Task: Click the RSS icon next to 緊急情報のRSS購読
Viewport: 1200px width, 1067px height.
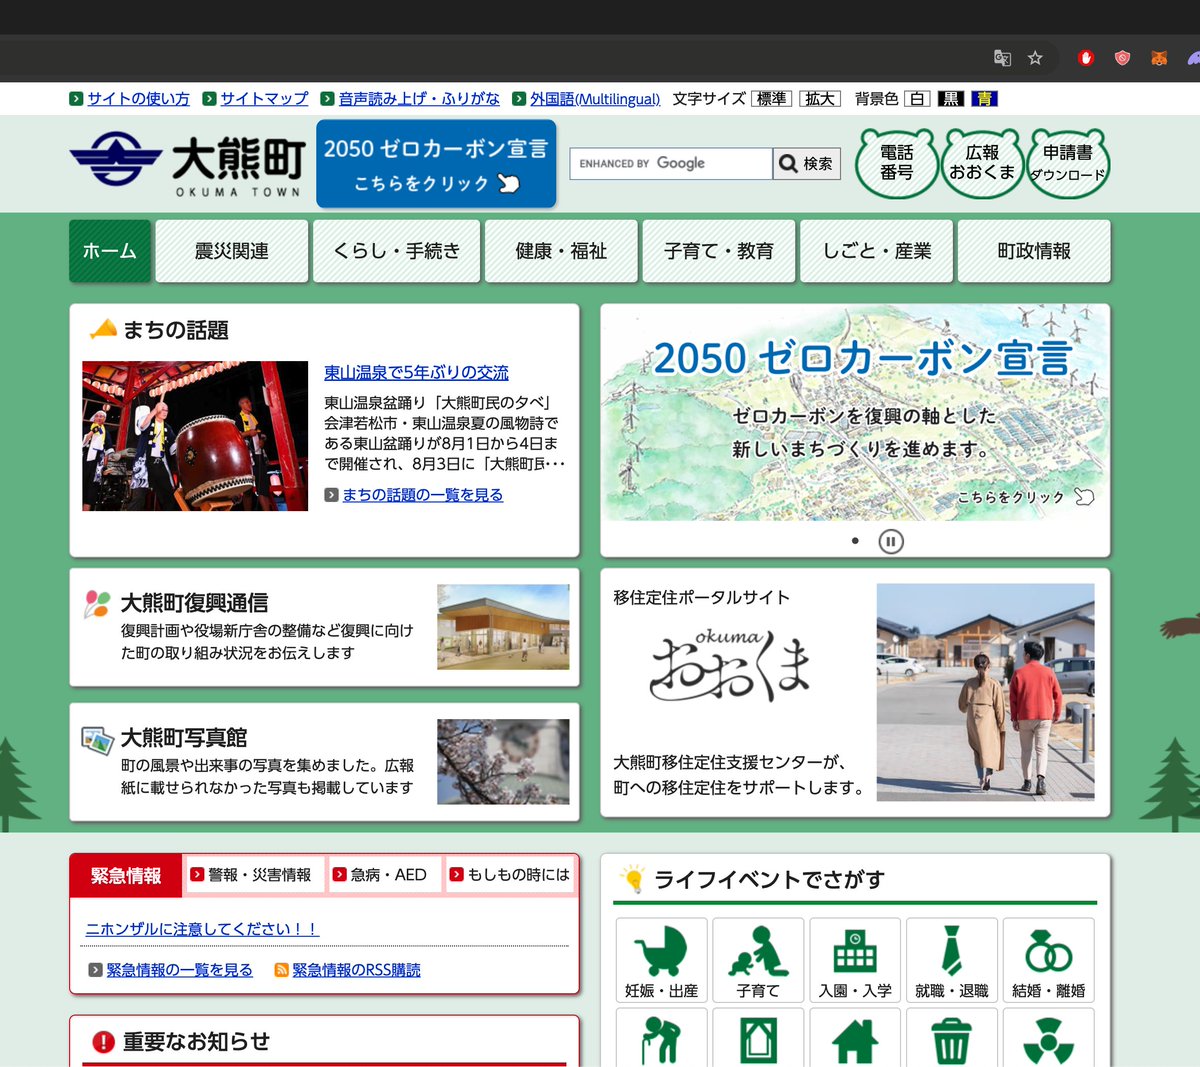Action: point(282,969)
